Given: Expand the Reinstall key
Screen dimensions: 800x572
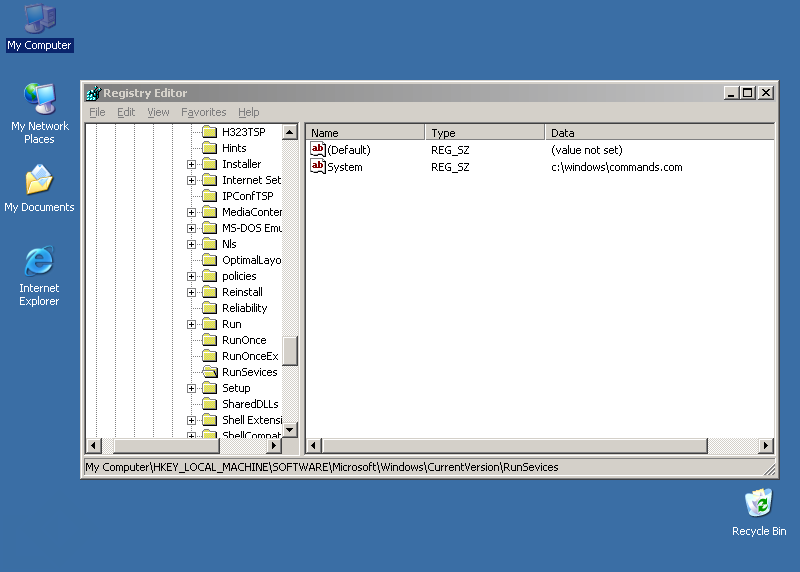Looking at the screenshot, I should (x=191, y=292).
